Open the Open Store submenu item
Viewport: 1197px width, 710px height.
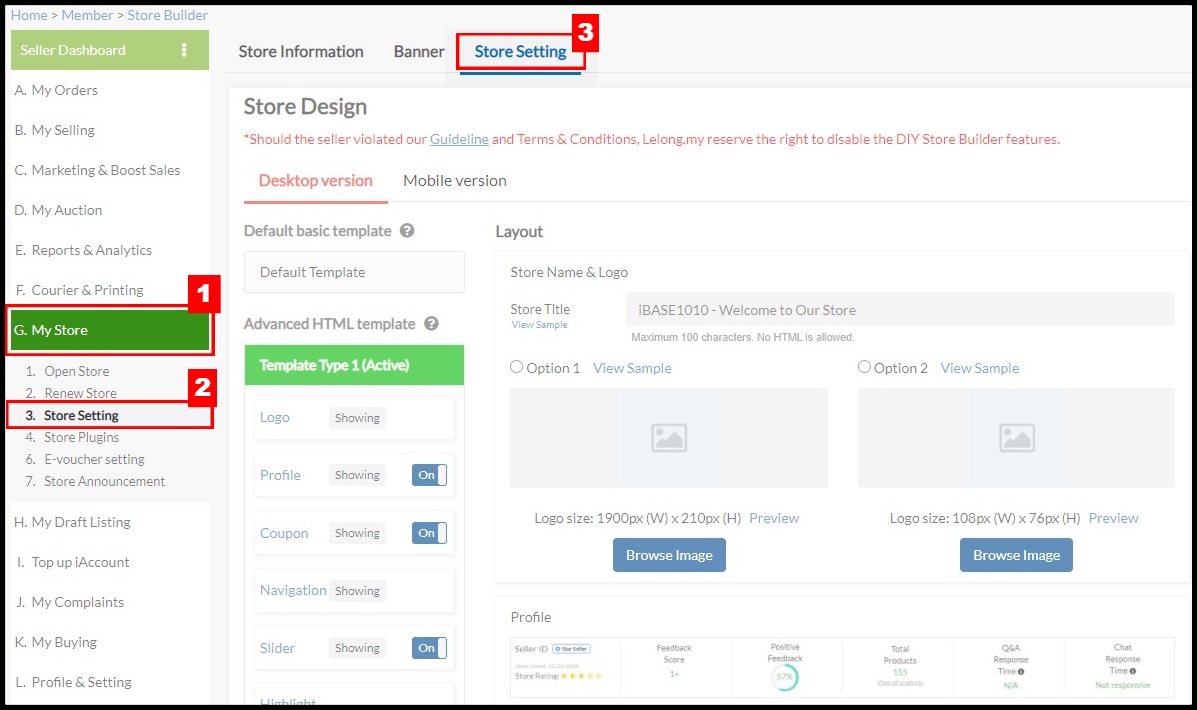pyautogui.click(x=76, y=371)
